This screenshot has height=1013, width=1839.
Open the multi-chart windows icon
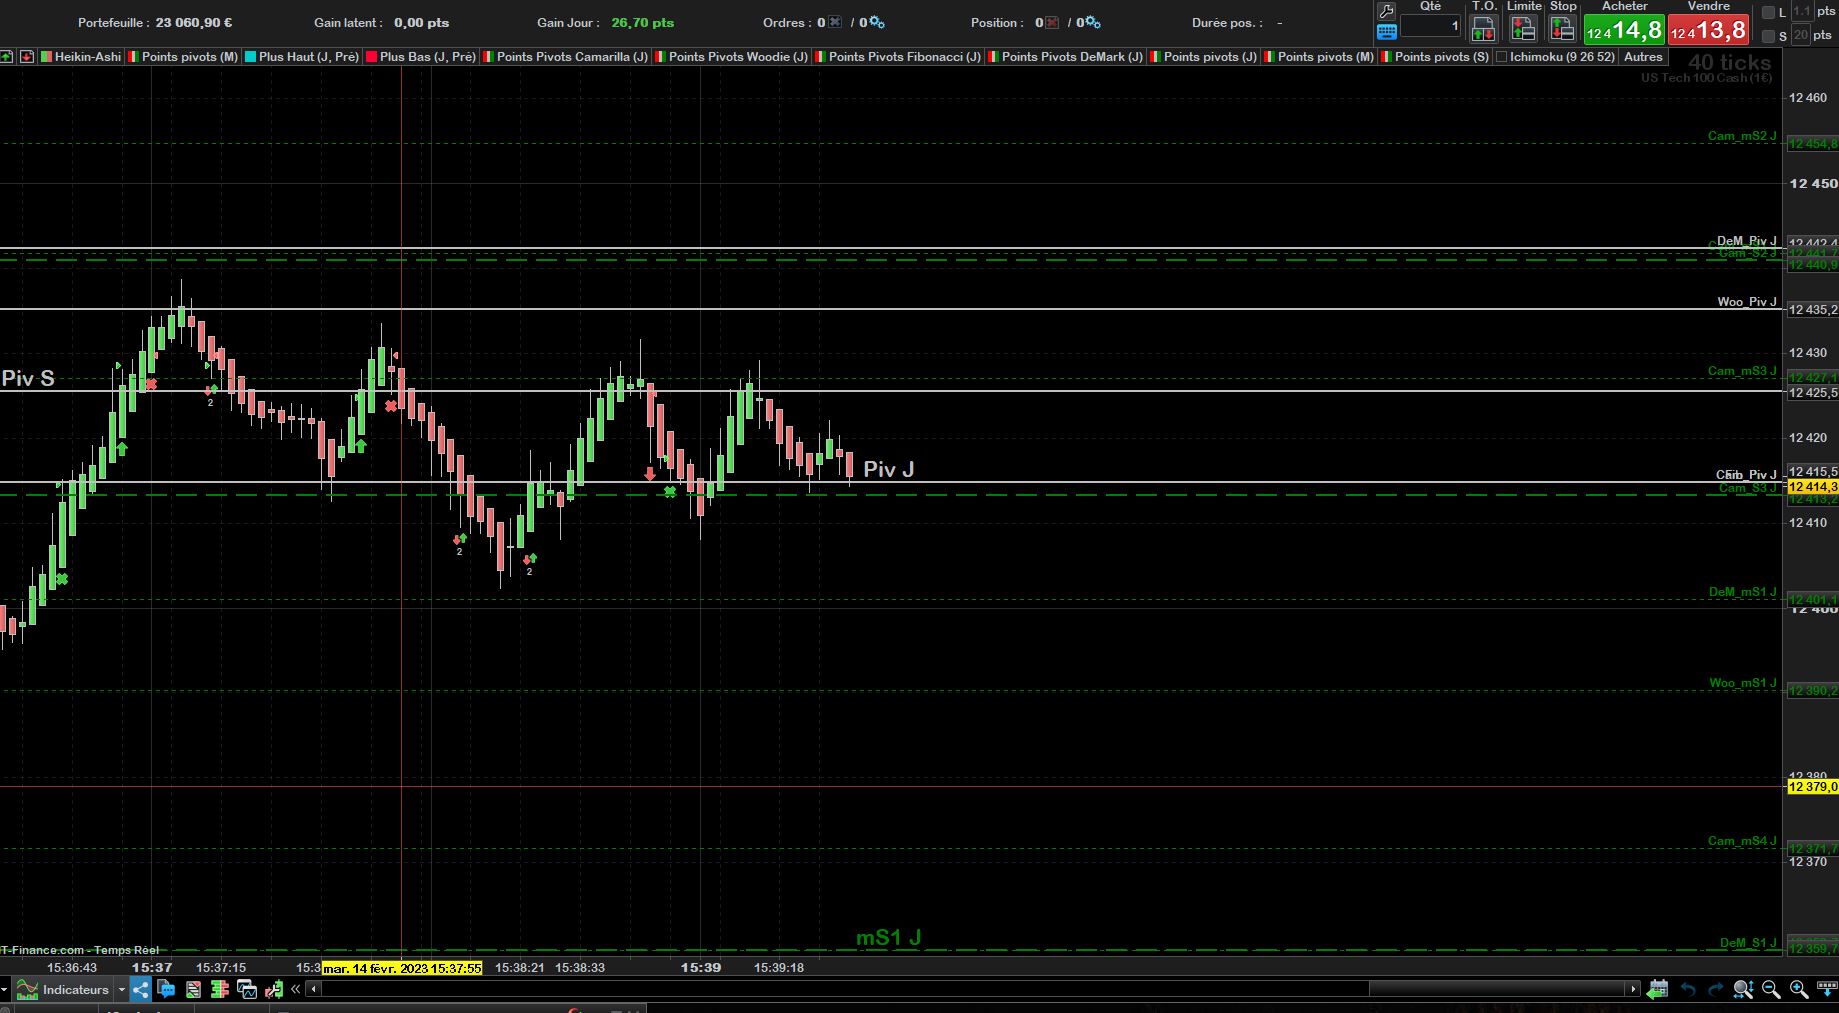click(x=246, y=989)
